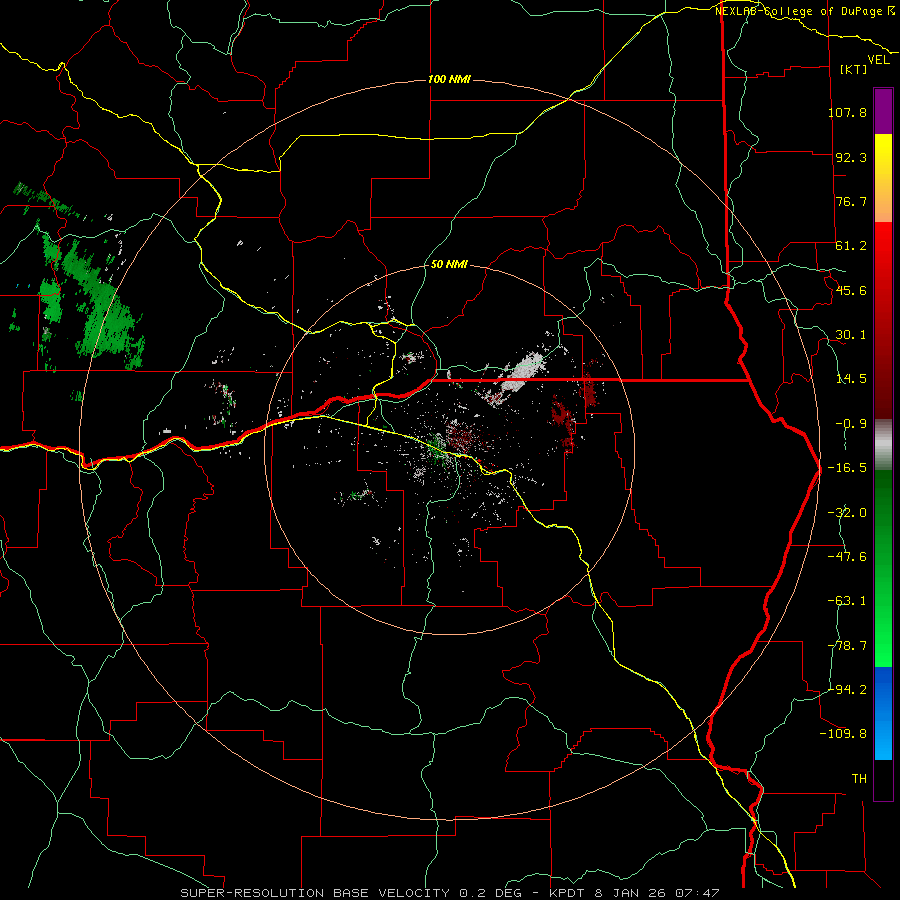Click the VEL legend title
Screen dimensions: 900x900
[x=878, y=60]
